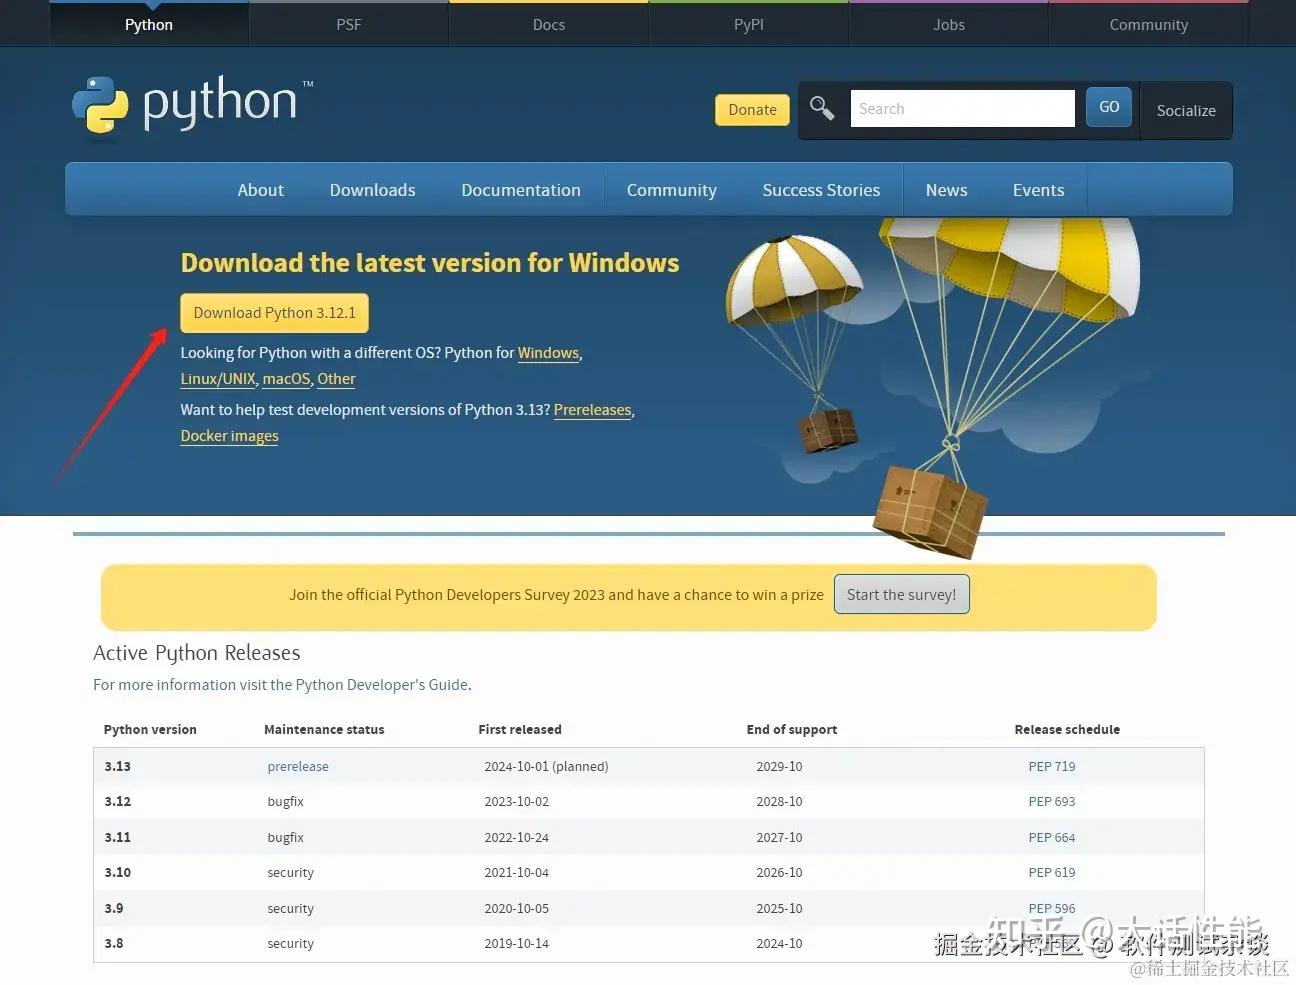The height and width of the screenshot is (985, 1296).
Task: Open macOS downloads
Action: point(286,378)
